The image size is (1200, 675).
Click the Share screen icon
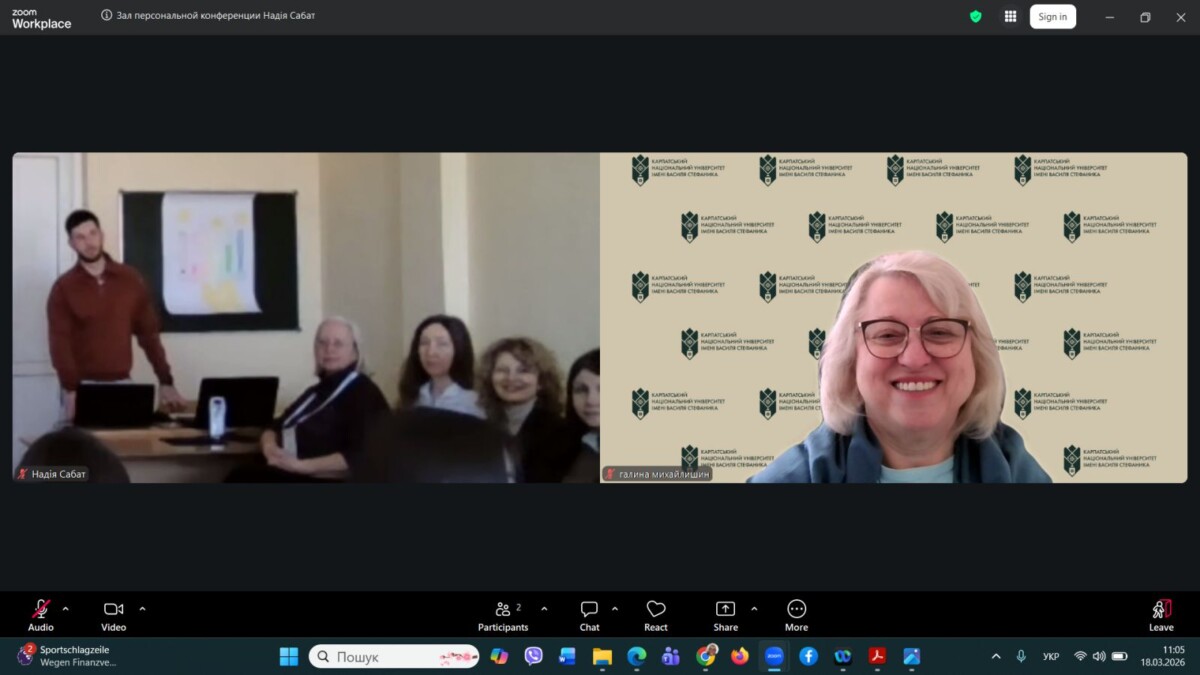tap(725, 614)
